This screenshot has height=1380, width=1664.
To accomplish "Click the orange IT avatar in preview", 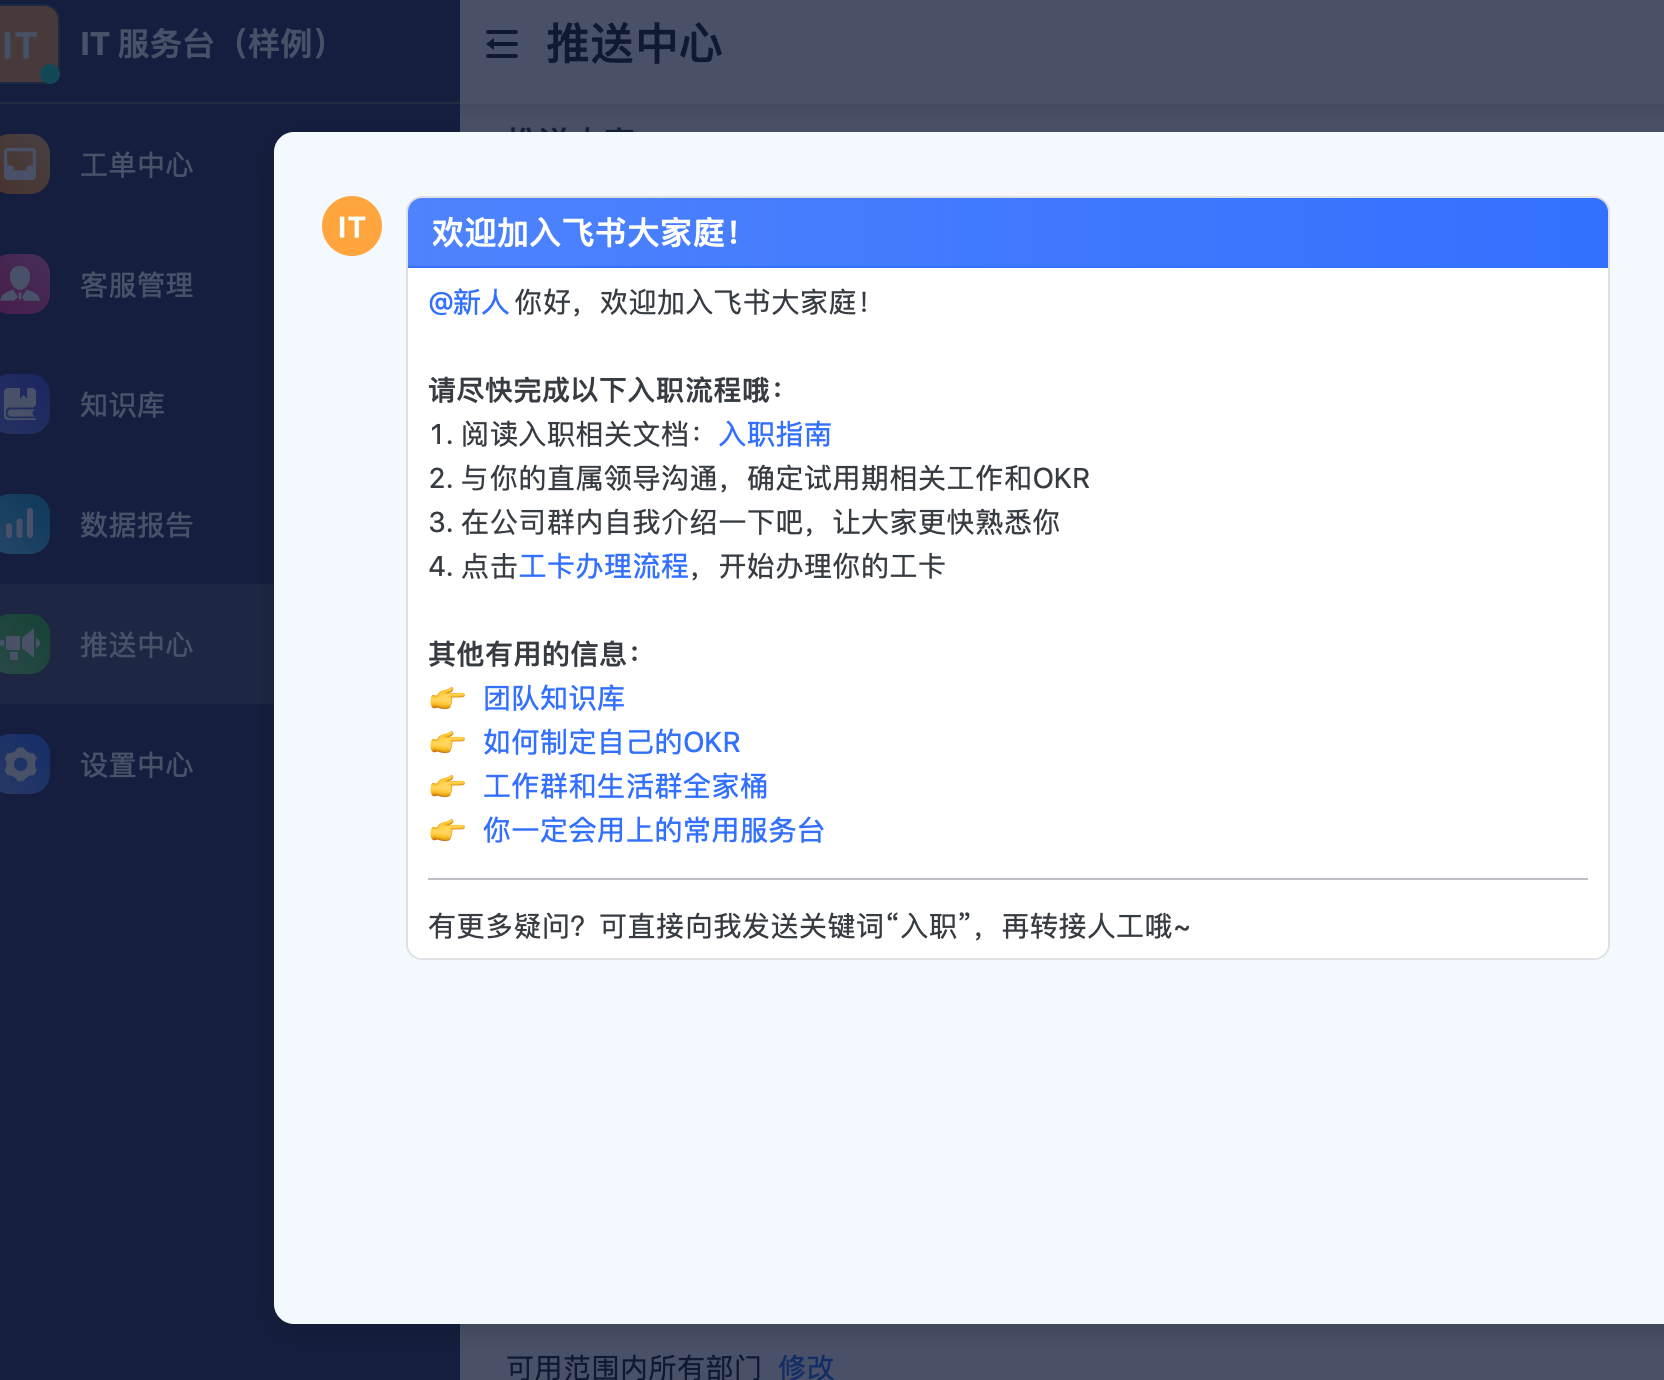I will coord(351,227).
